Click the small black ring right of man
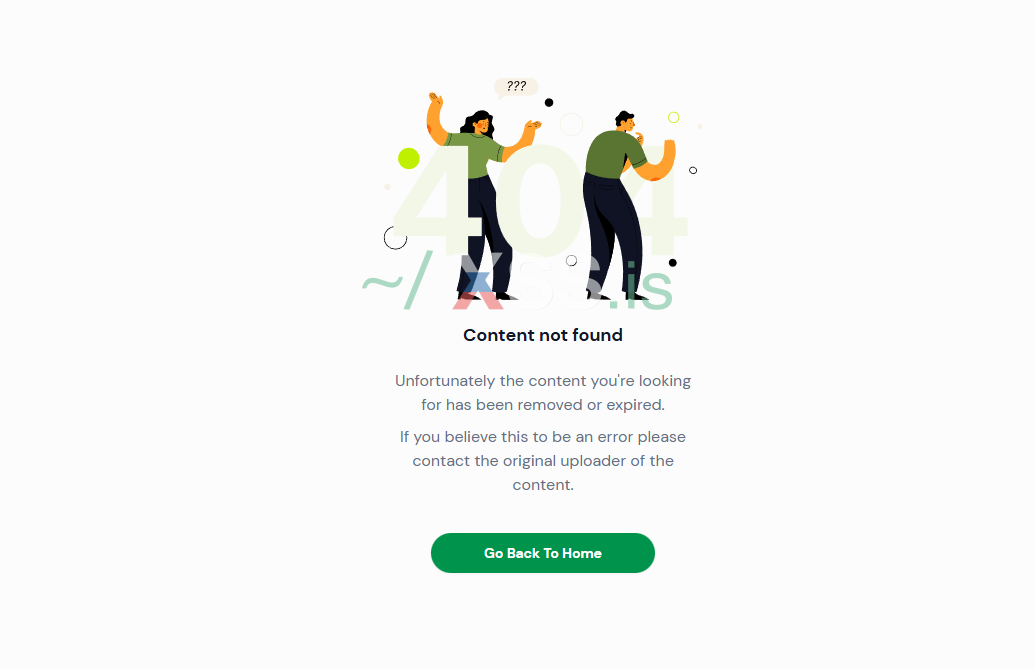 pyautogui.click(x=693, y=170)
